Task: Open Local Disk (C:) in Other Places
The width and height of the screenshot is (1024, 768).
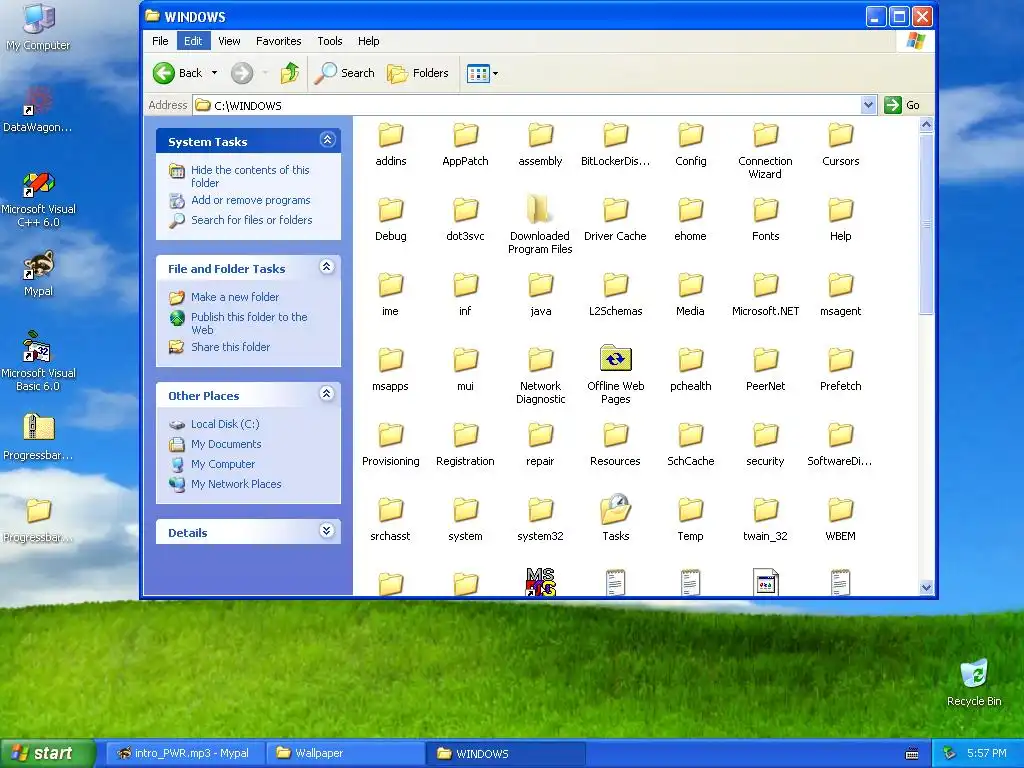Action: (x=225, y=424)
